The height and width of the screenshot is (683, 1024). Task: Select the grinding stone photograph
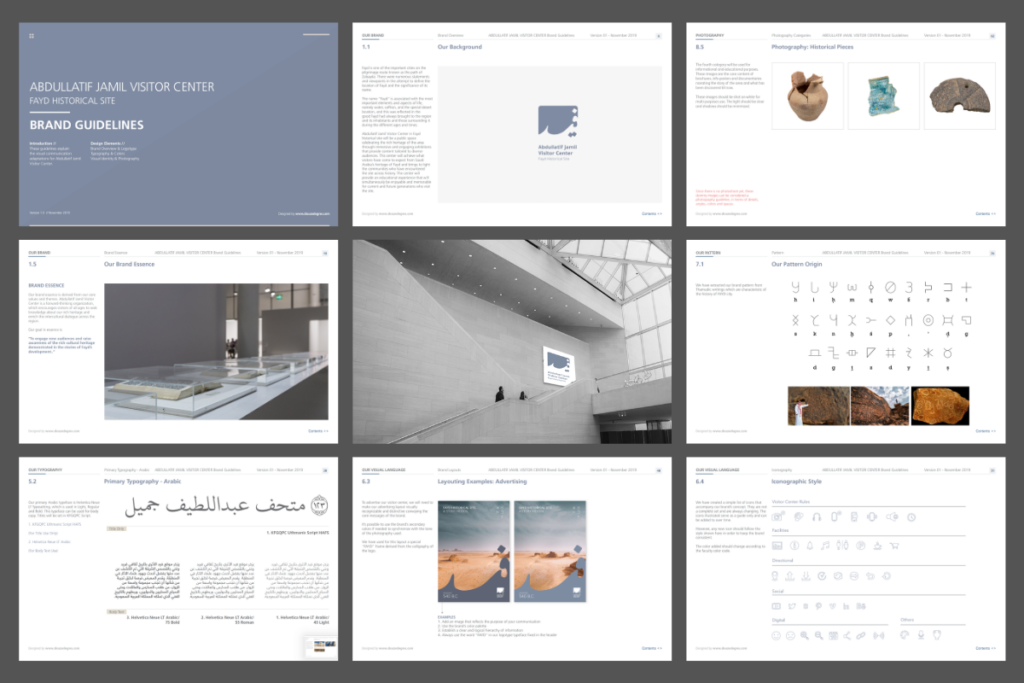[x=959, y=95]
